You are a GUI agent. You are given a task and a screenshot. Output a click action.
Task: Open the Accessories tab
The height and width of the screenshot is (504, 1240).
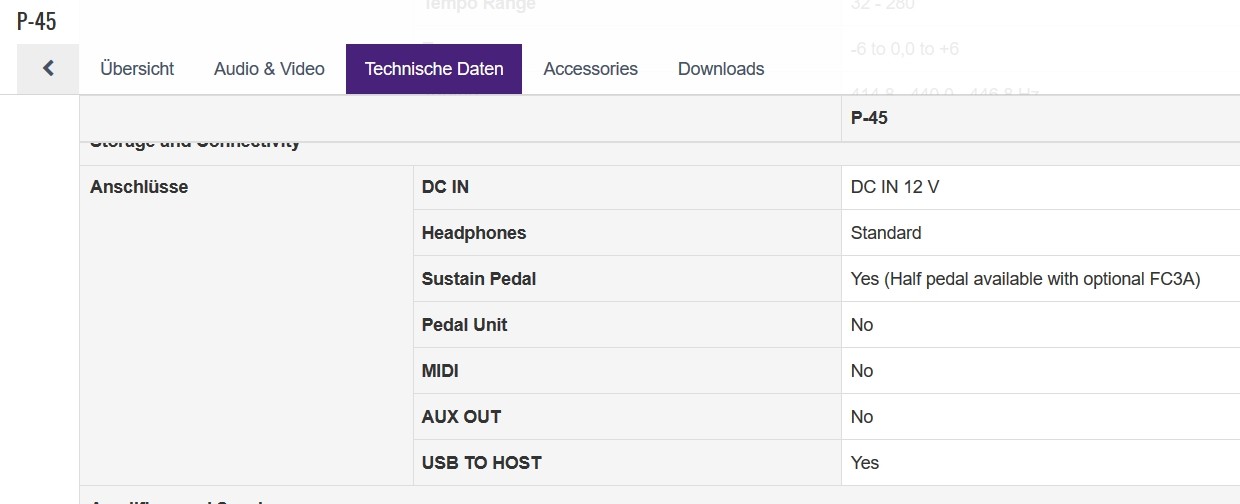coord(590,69)
